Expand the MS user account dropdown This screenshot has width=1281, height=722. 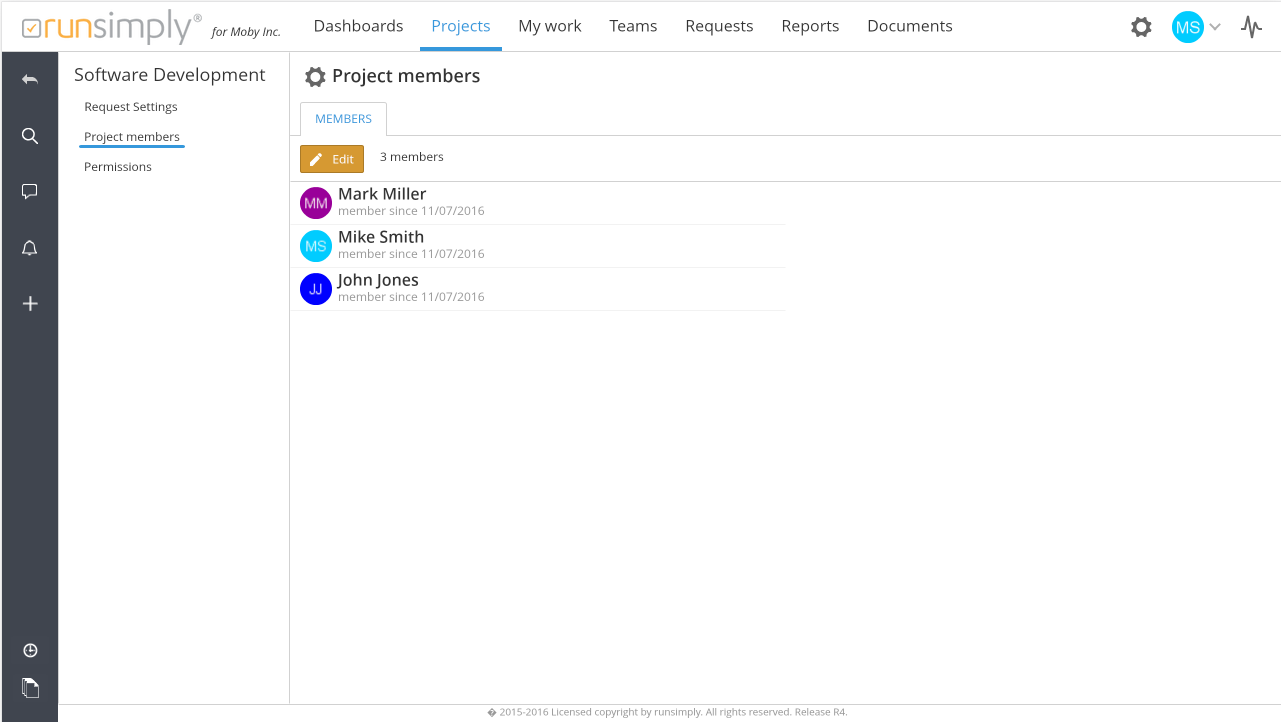click(x=1197, y=27)
